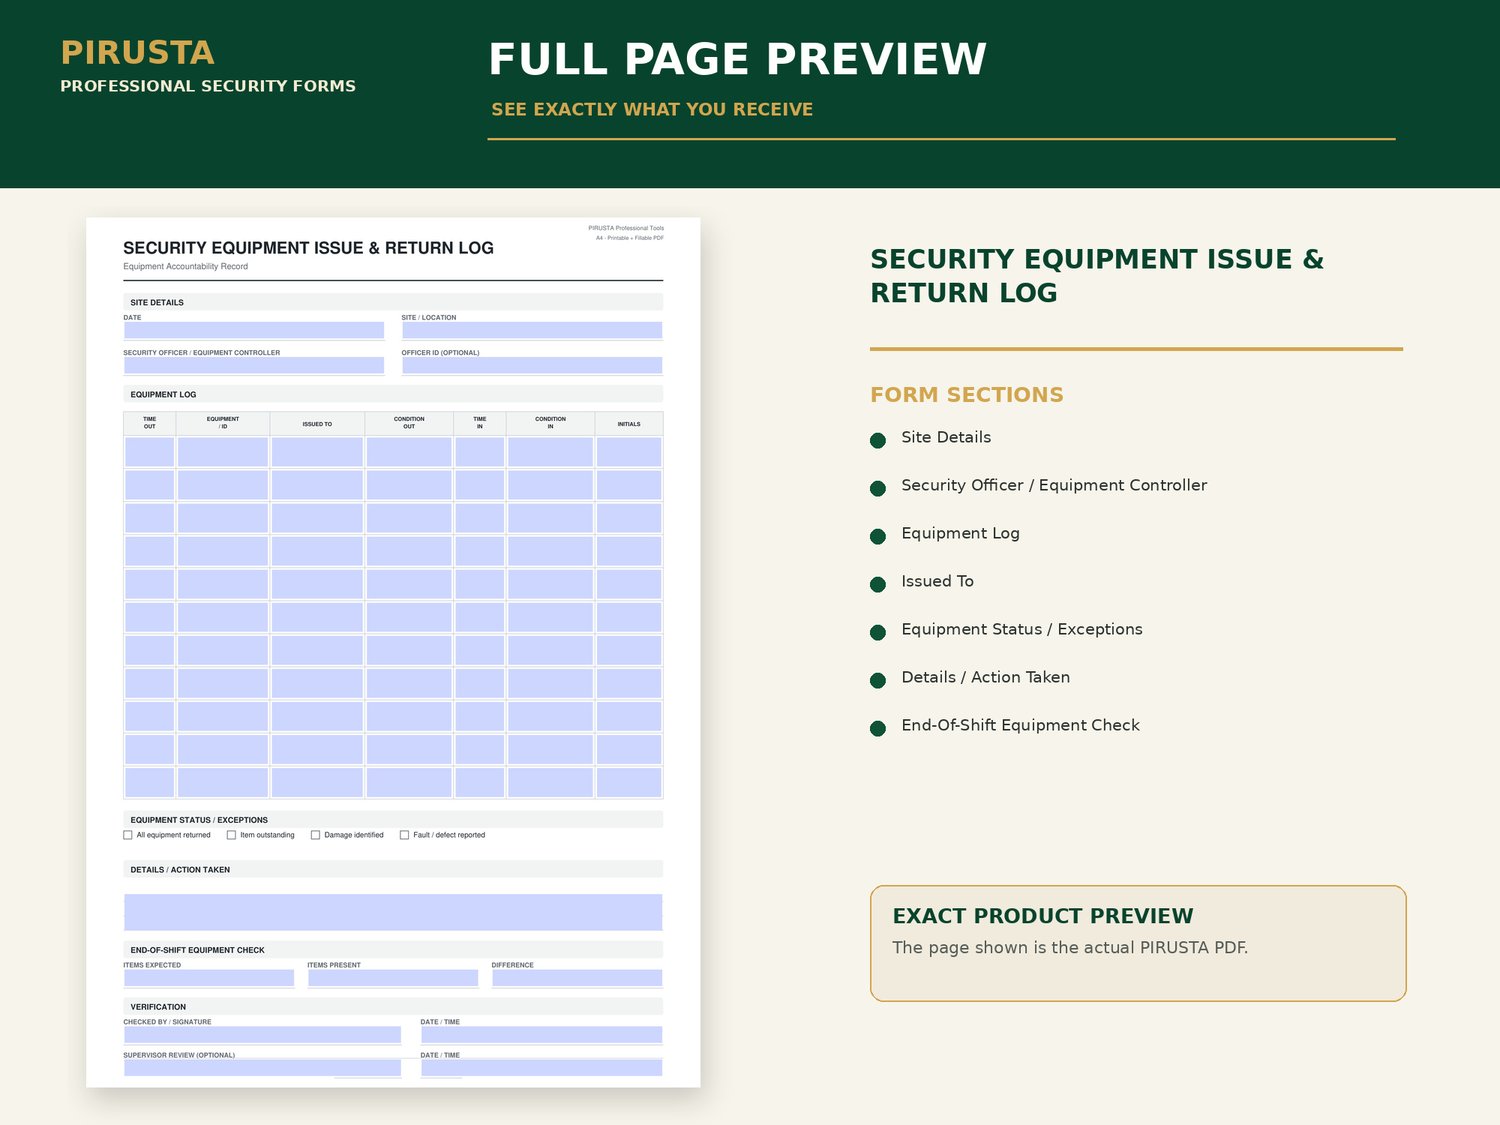Click the Site / Location input field

tap(532, 330)
